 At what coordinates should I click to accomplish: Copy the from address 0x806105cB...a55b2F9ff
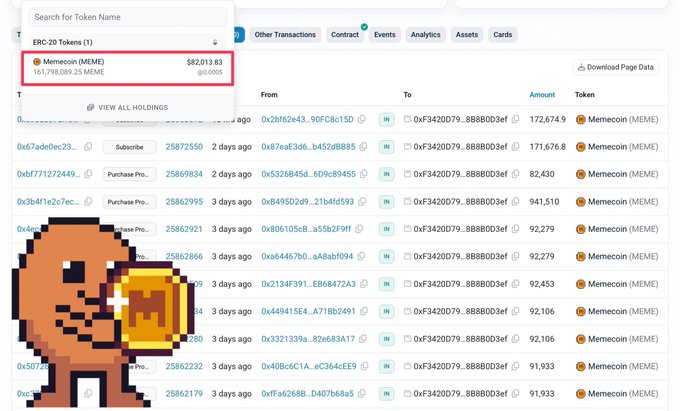(359, 229)
